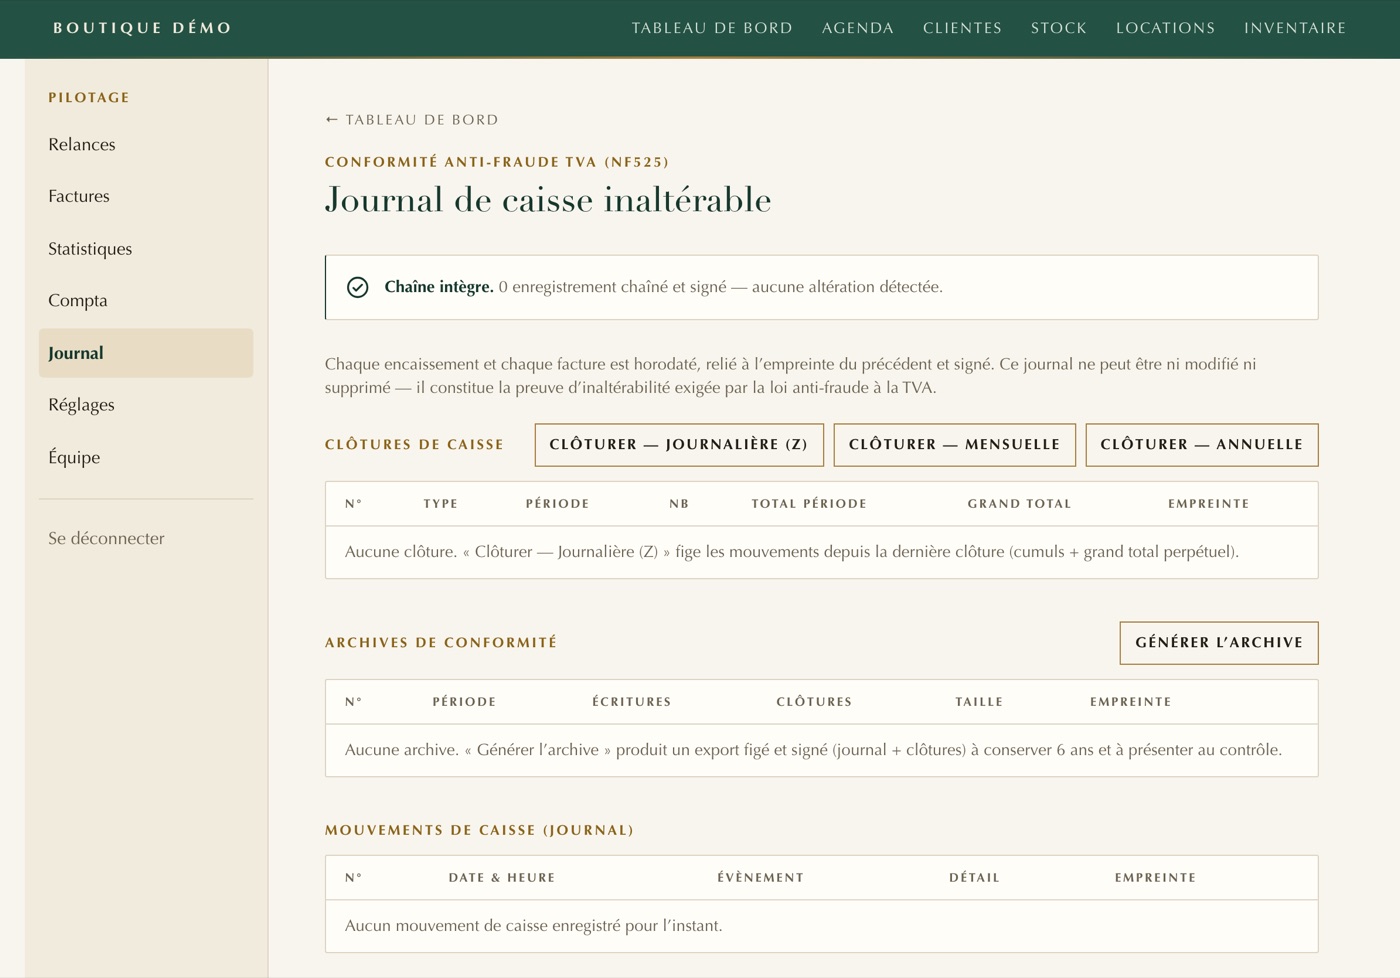Click the Type column header

[x=440, y=504]
